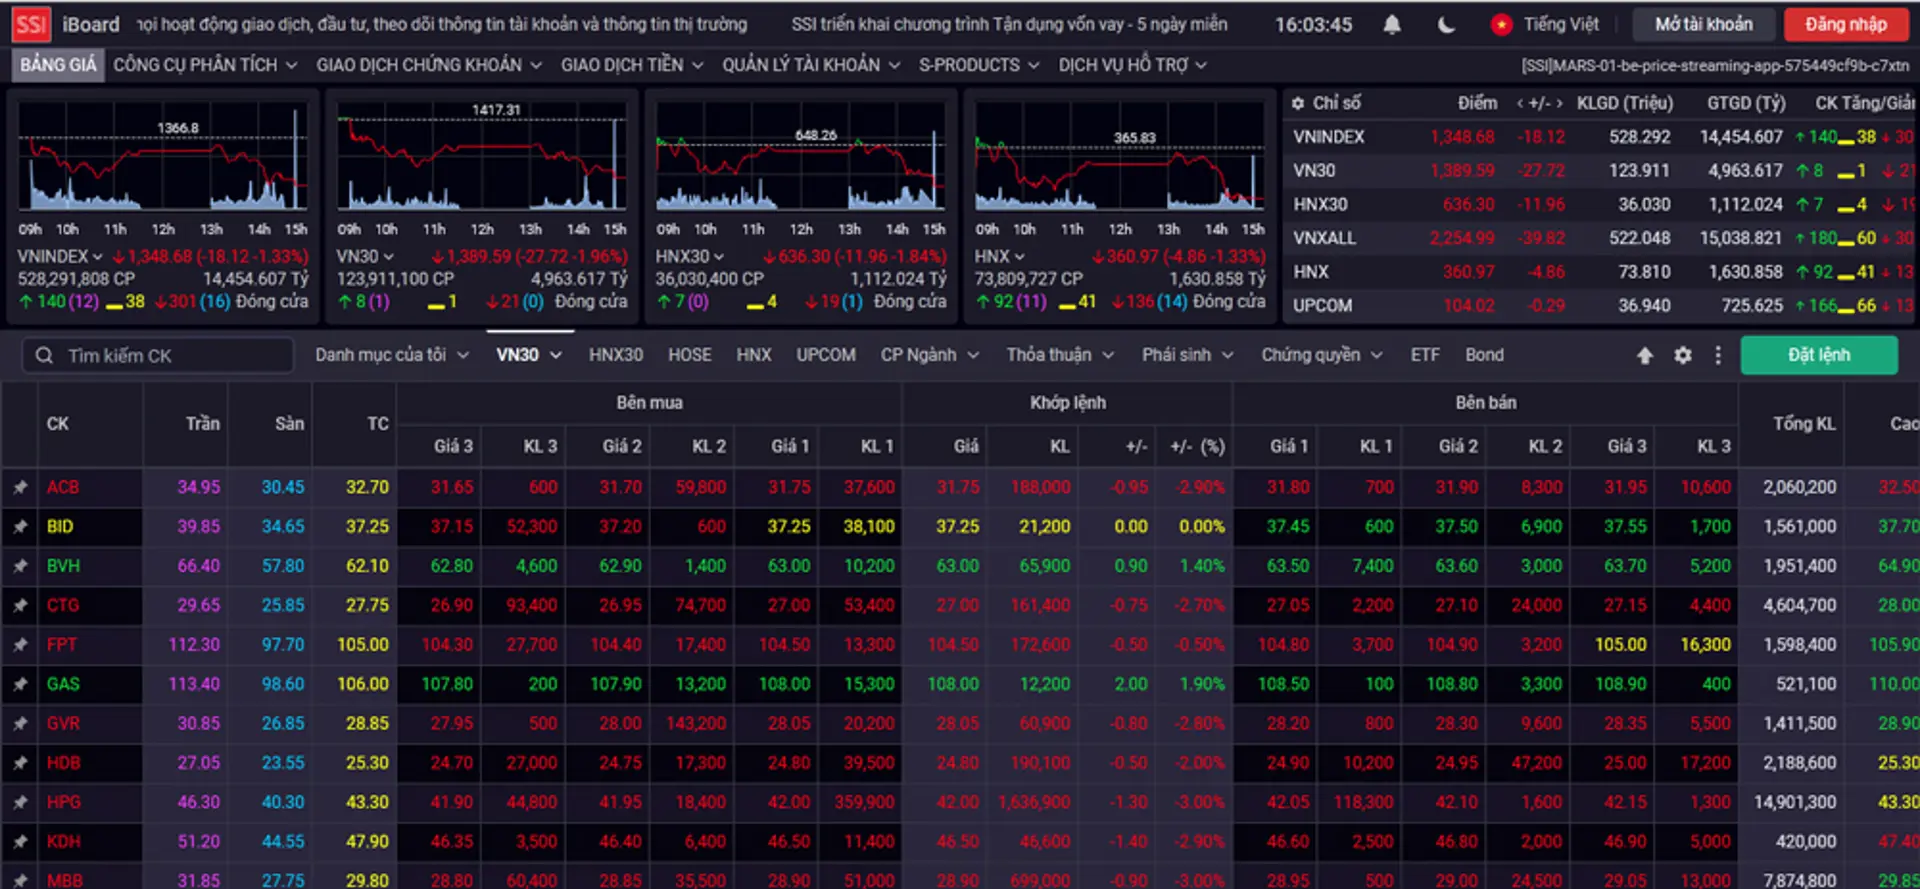Click the CK column header
This screenshot has height=889, width=1920.
tap(58, 424)
